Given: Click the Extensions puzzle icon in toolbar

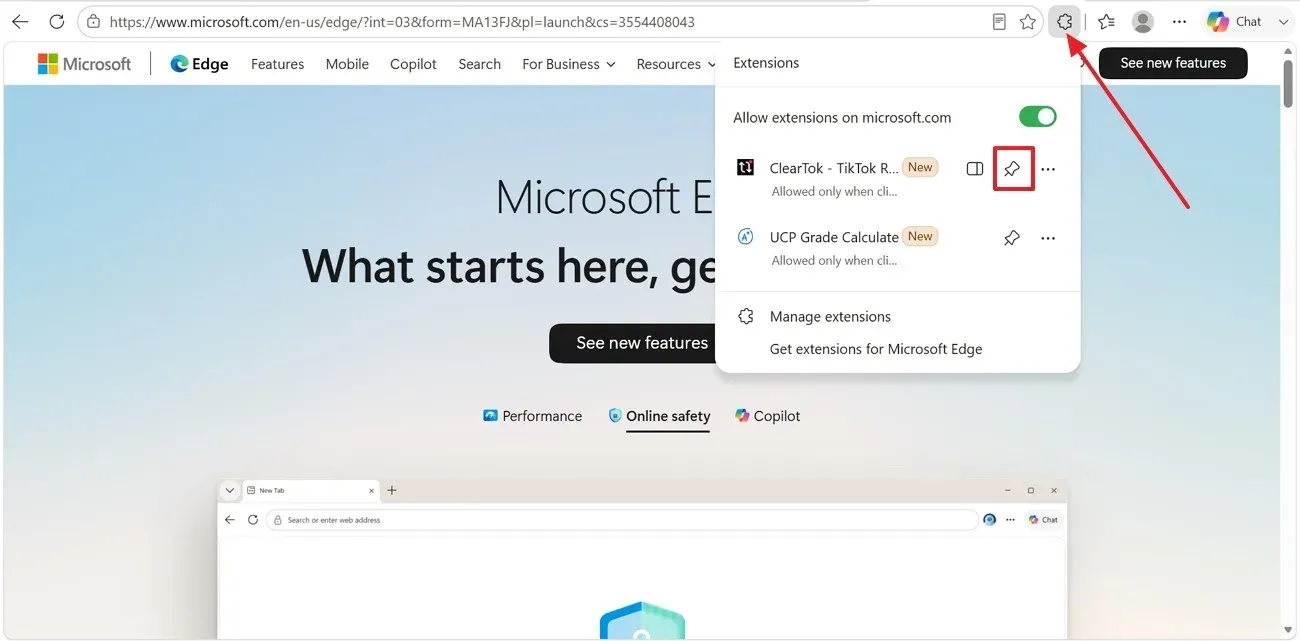Looking at the screenshot, I should coord(1065,21).
